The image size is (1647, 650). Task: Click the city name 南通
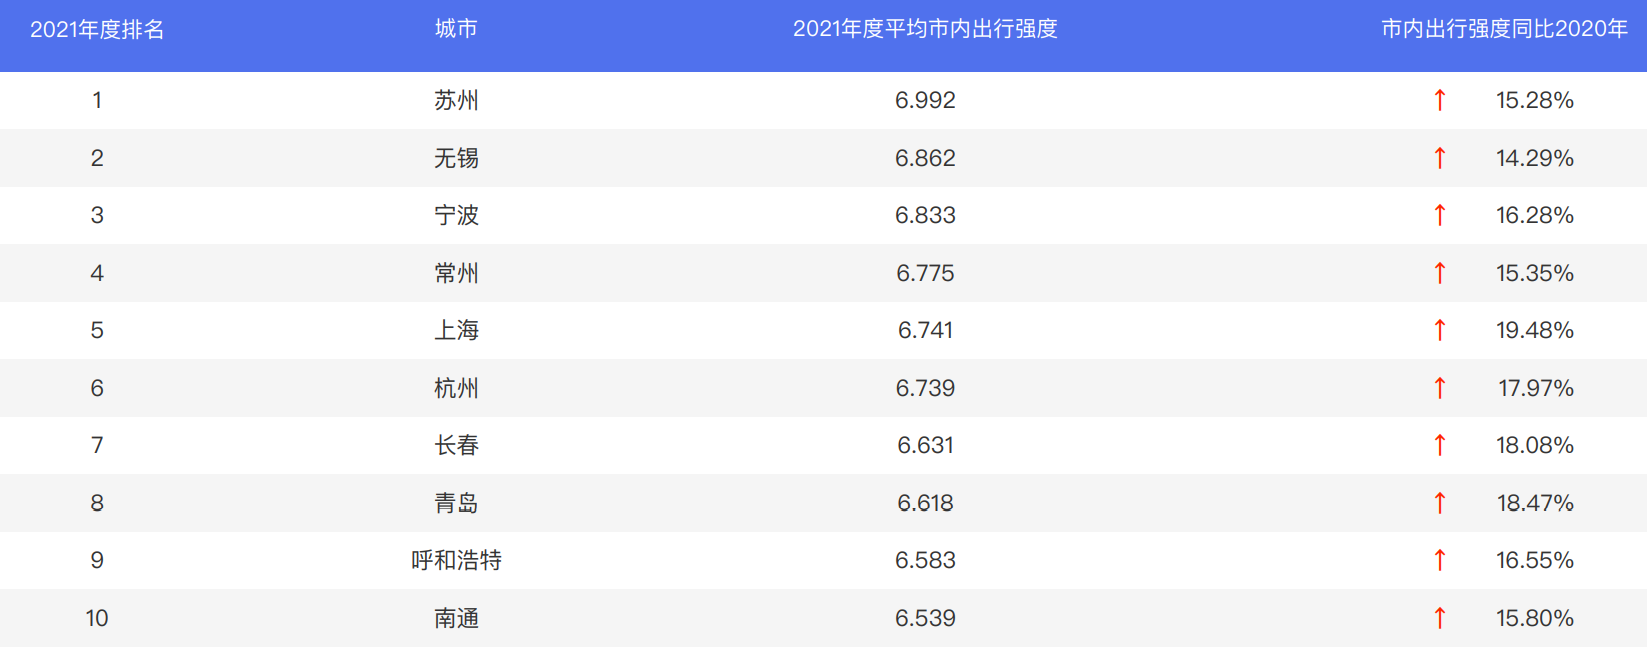coord(456,618)
